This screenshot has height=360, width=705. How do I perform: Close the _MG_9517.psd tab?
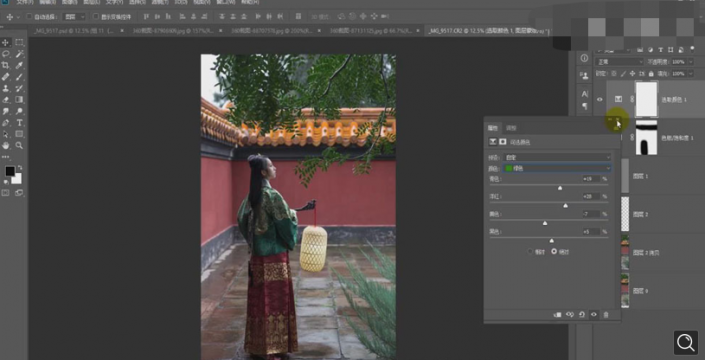122,31
